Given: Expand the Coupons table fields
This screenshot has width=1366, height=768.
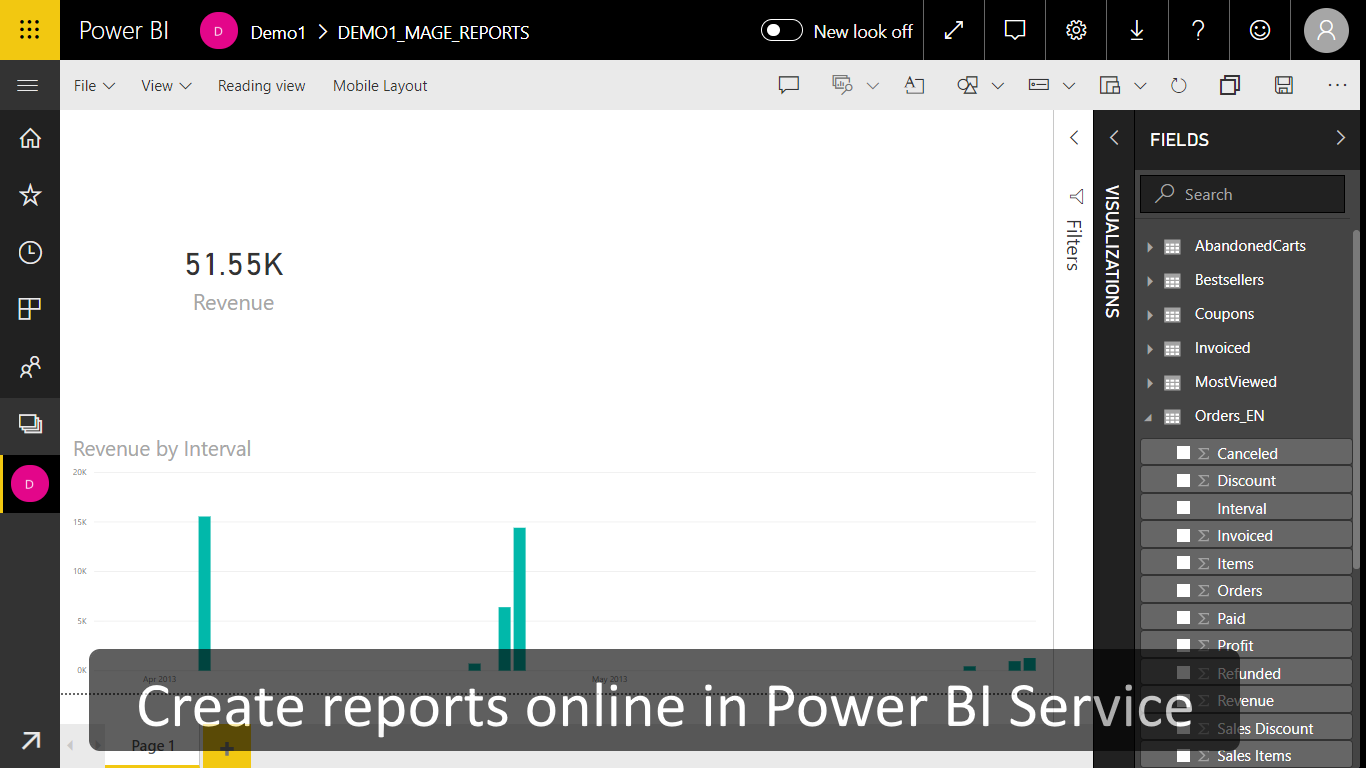Looking at the screenshot, I should click(x=1150, y=314).
